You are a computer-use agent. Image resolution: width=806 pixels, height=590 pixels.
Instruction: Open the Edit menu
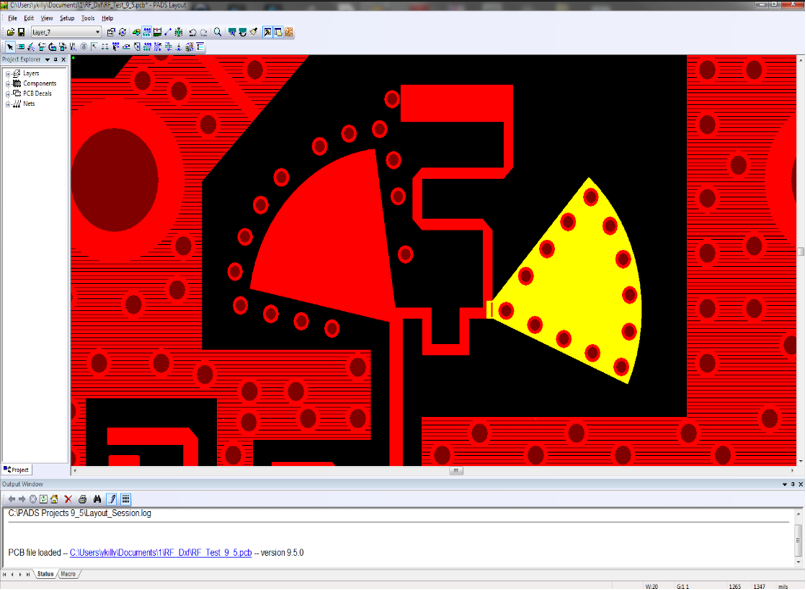29,18
